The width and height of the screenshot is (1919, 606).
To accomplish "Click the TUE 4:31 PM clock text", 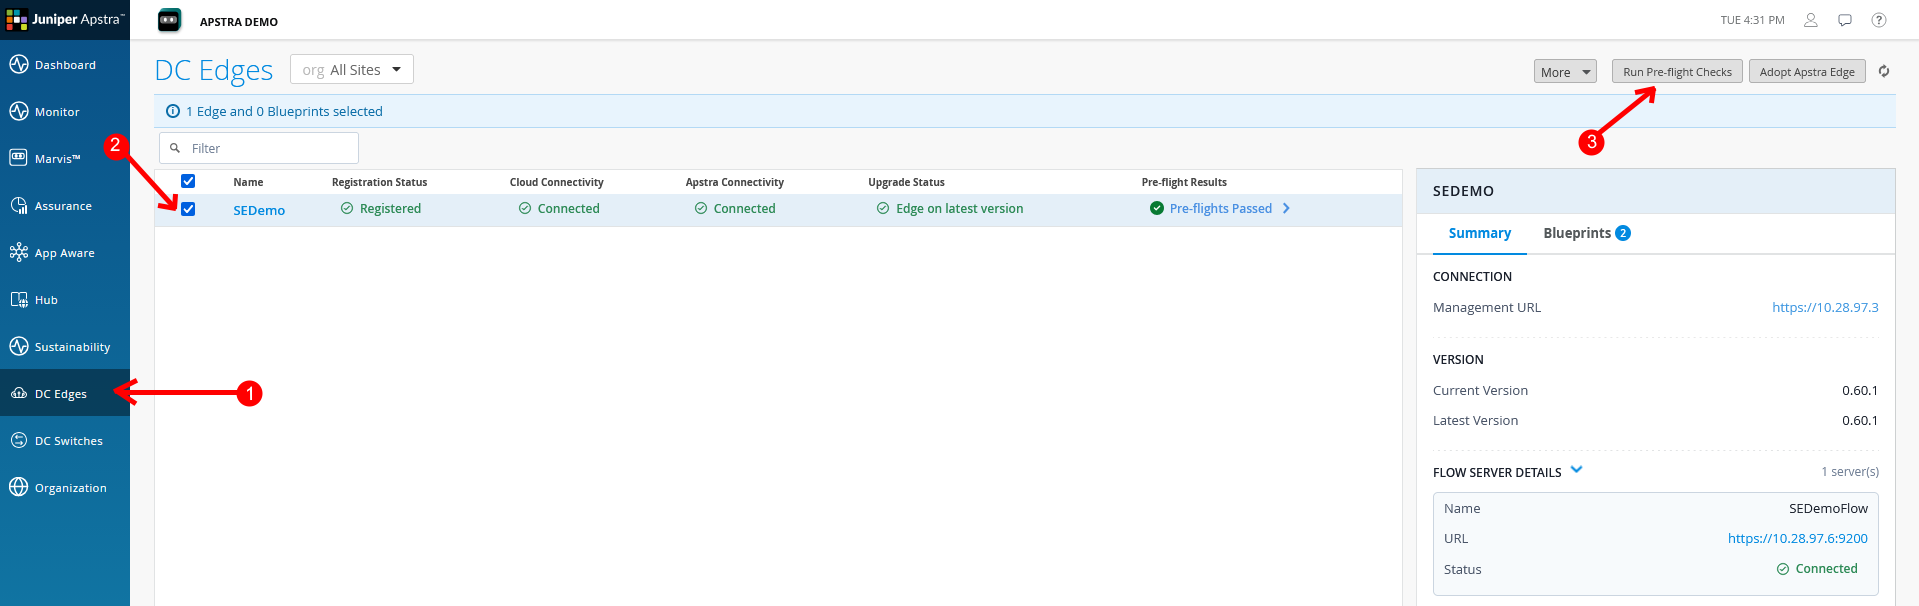I will point(1752,20).
